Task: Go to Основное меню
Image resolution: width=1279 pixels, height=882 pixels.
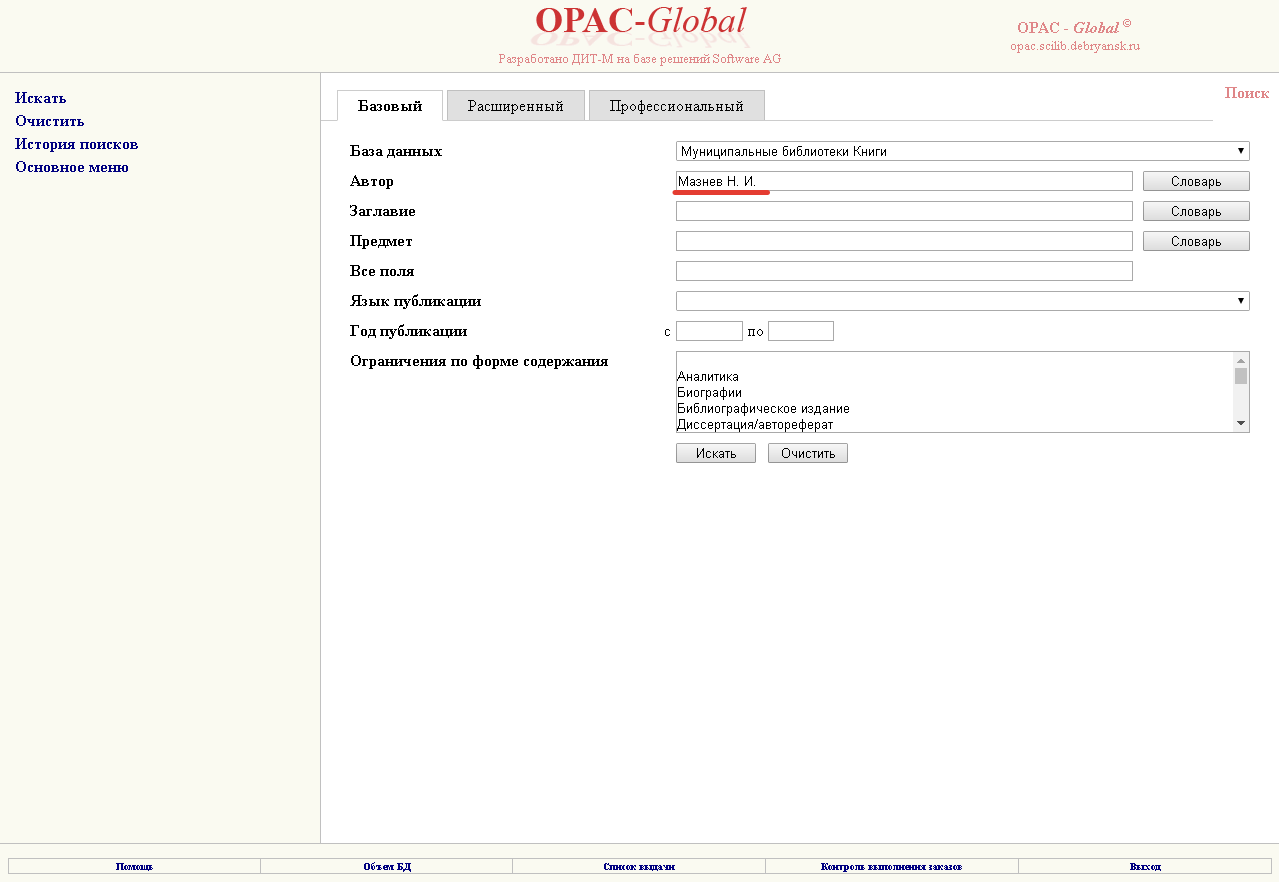Action: [72, 167]
